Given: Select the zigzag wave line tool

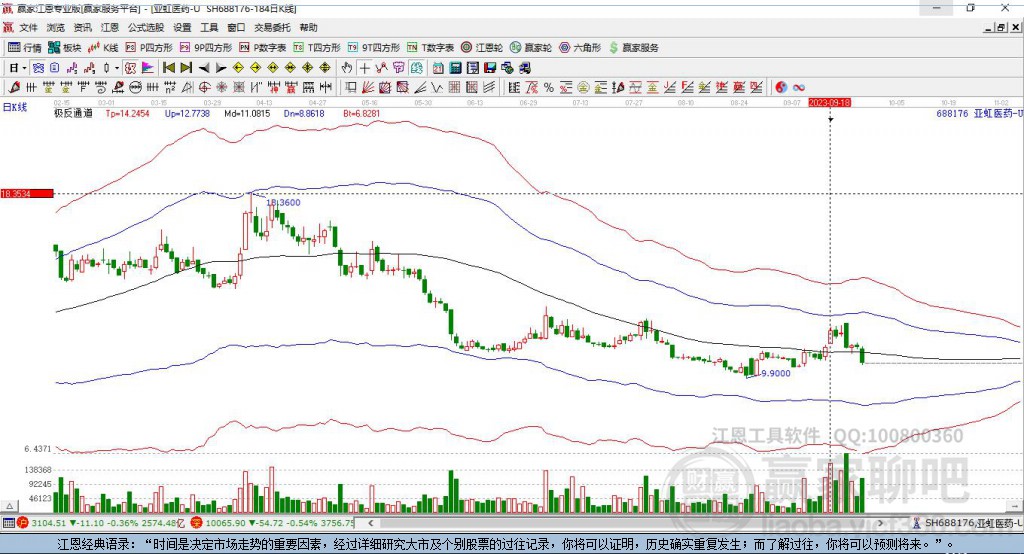Looking at the screenshot, I should (x=437, y=88).
